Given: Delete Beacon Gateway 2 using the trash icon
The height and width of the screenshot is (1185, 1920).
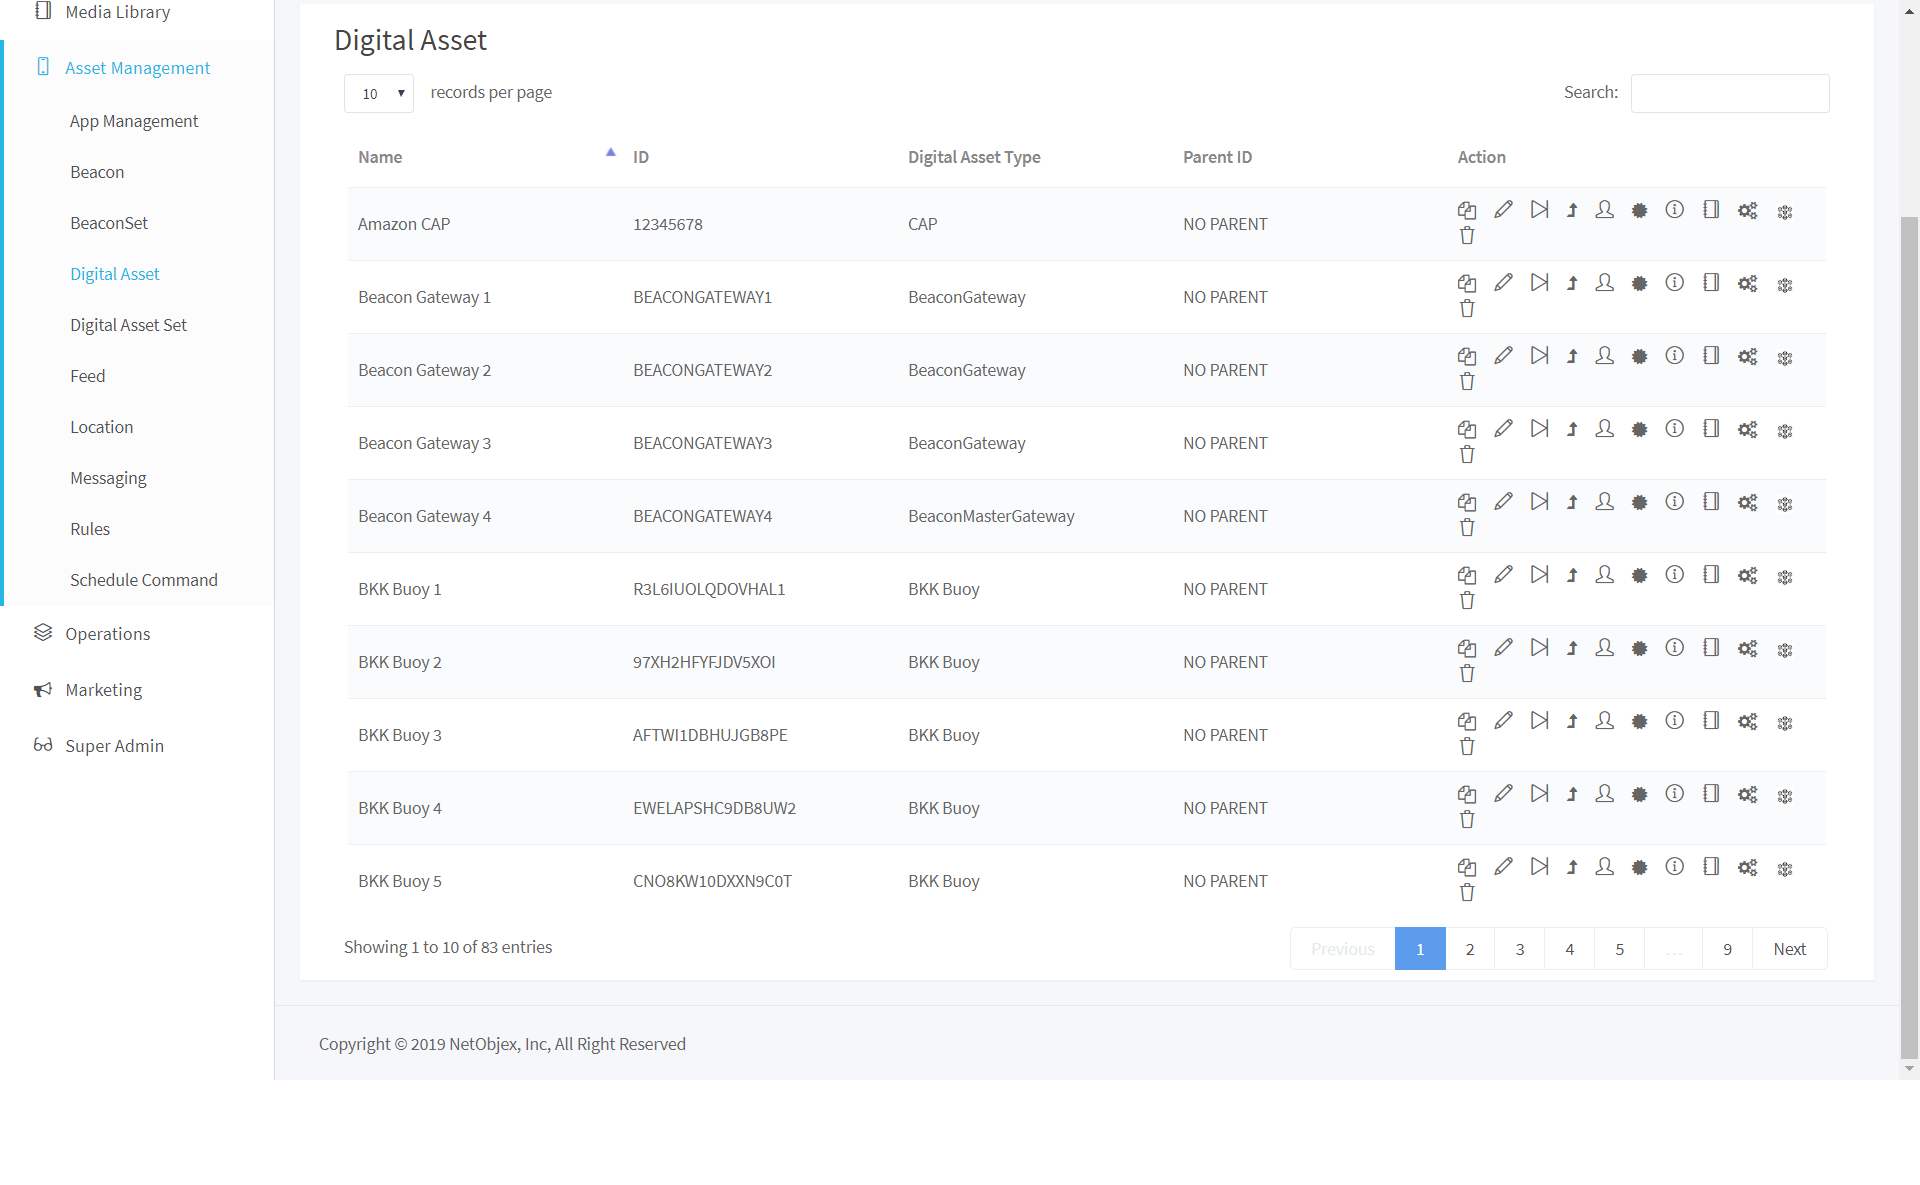Looking at the screenshot, I should tap(1466, 382).
